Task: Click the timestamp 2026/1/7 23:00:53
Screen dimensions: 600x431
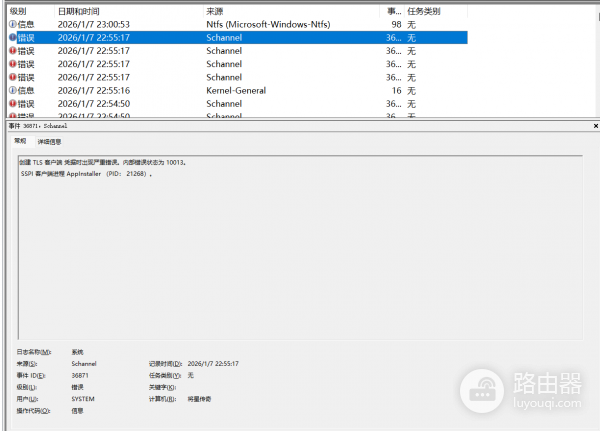Action: (x=94, y=24)
